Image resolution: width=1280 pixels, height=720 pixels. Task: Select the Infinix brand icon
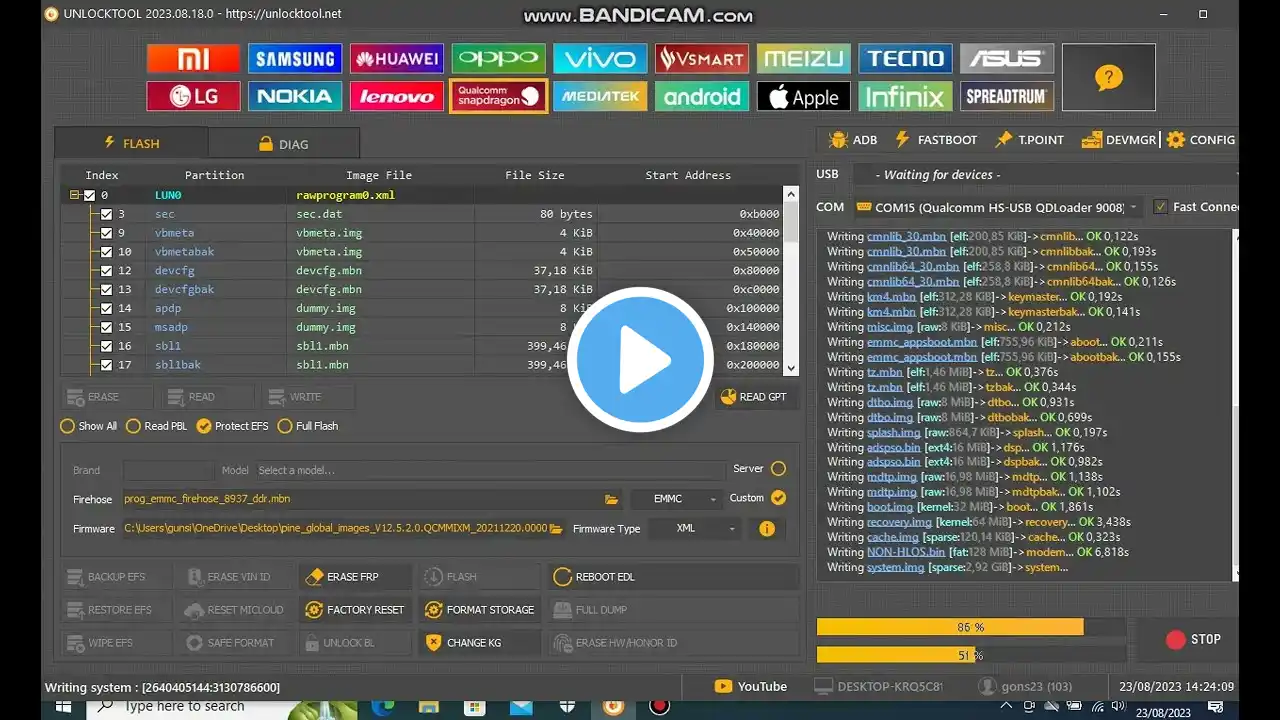[905, 96]
